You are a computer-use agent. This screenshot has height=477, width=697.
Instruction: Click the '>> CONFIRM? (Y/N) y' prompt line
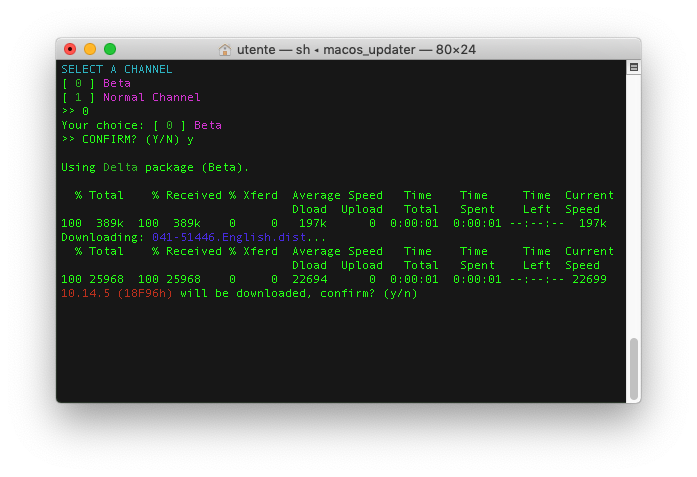[x=128, y=140]
